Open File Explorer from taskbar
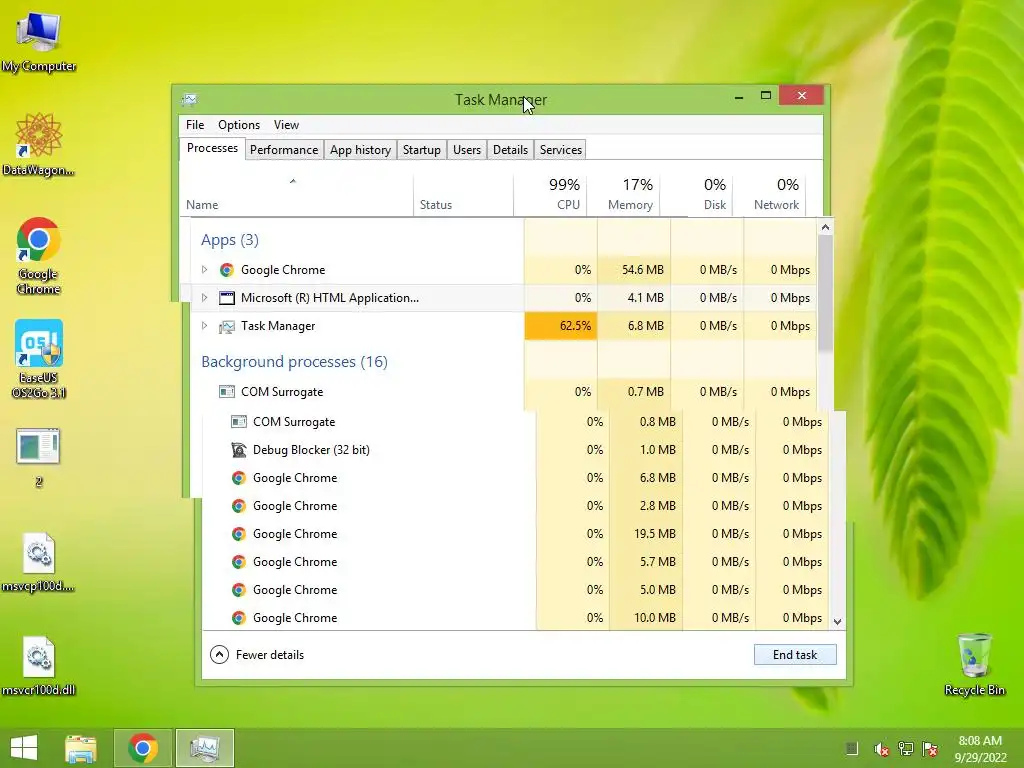The height and width of the screenshot is (768, 1024). point(81,748)
